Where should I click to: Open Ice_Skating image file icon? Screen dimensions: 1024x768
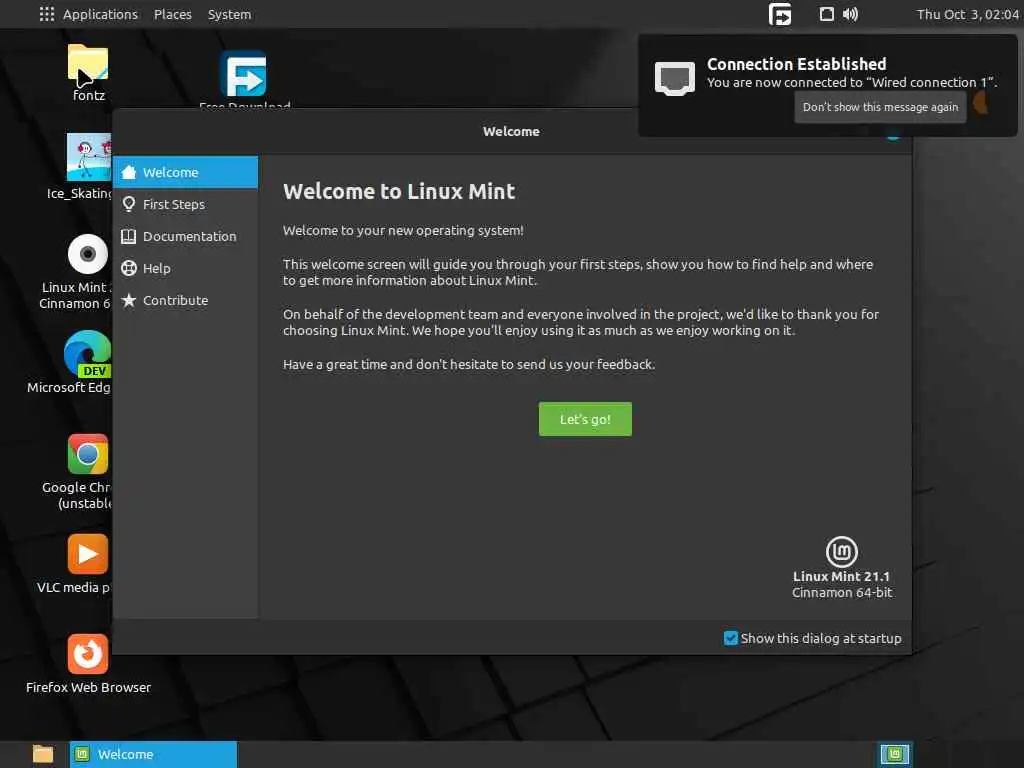click(89, 157)
